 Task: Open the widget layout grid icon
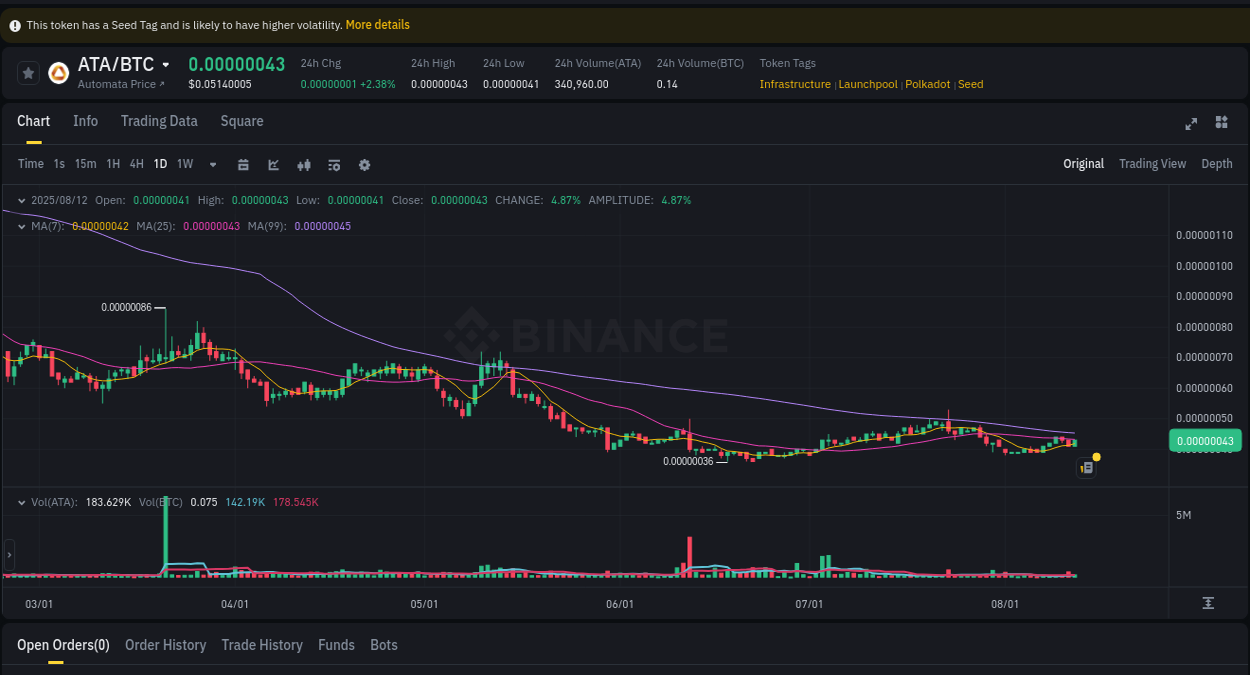click(x=1221, y=123)
